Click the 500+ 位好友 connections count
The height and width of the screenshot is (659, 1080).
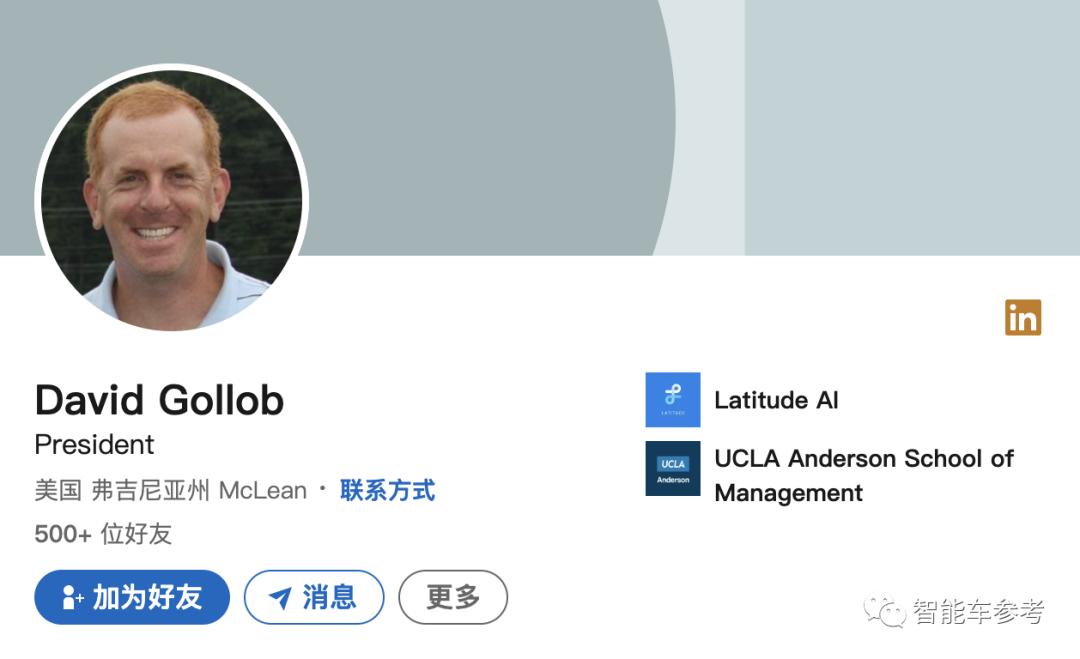pyautogui.click(x=103, y=534)
